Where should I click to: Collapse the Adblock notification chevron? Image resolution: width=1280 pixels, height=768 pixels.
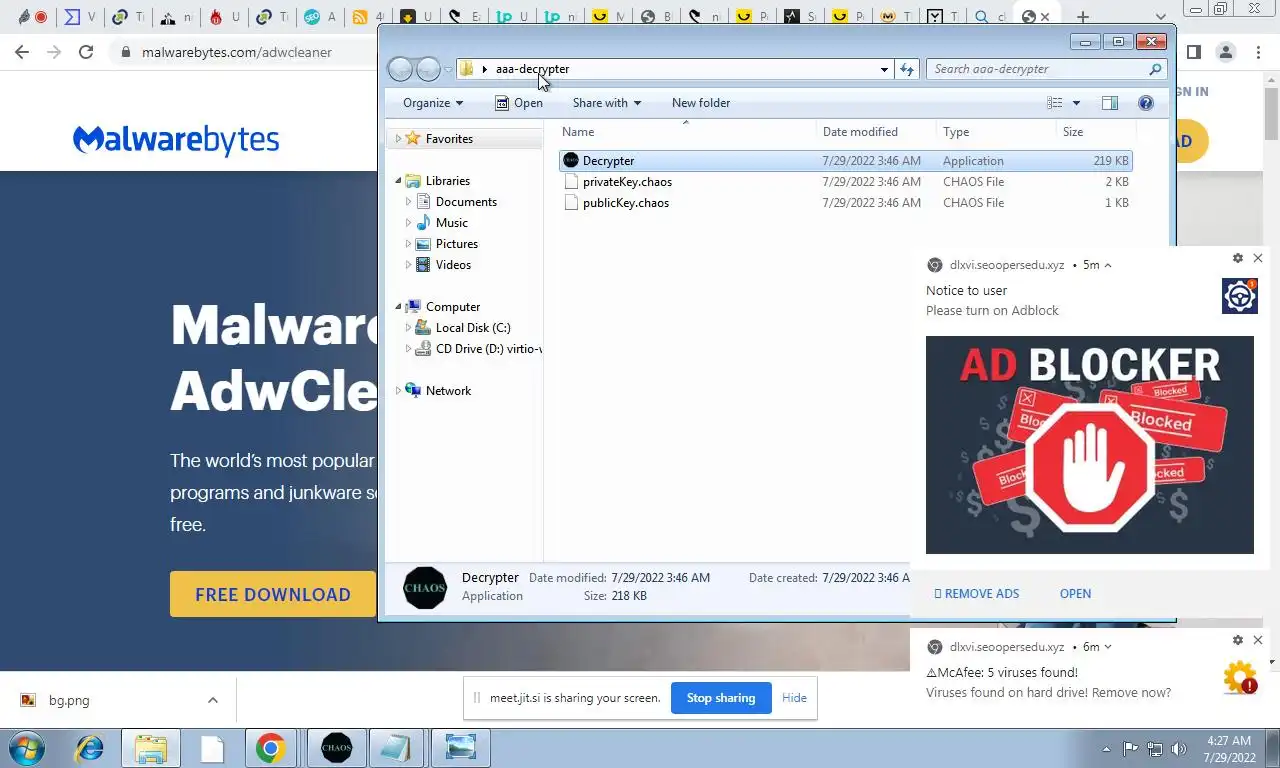[x=1108, y=265]
